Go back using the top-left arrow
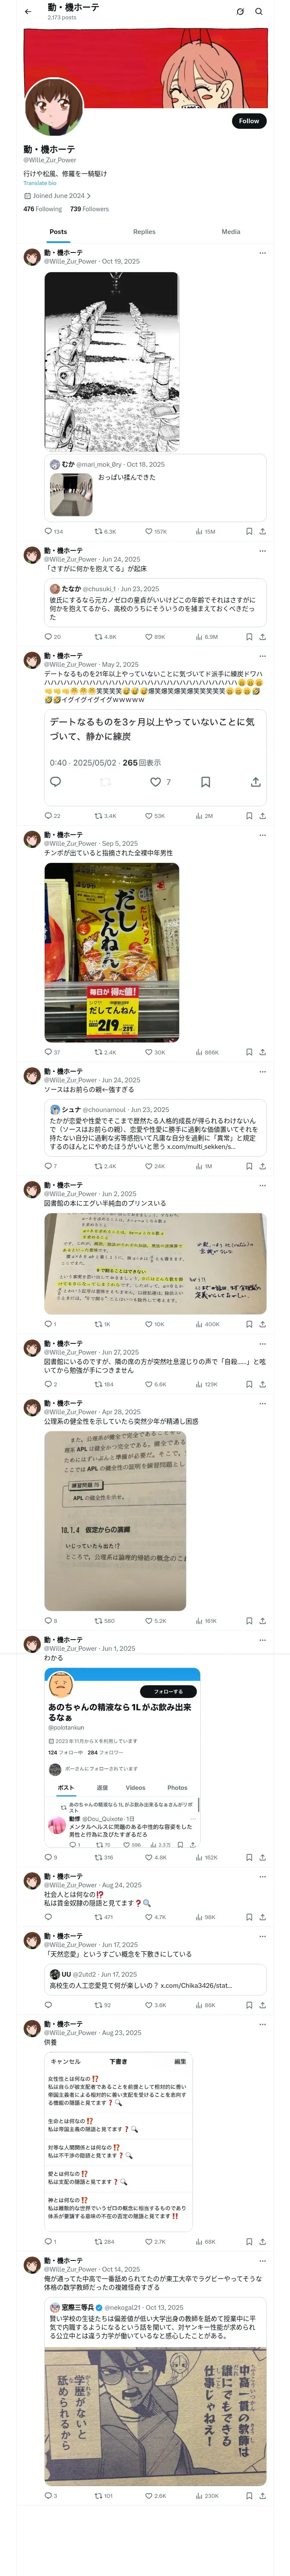The image size is (290, 2576). point(28,11)
